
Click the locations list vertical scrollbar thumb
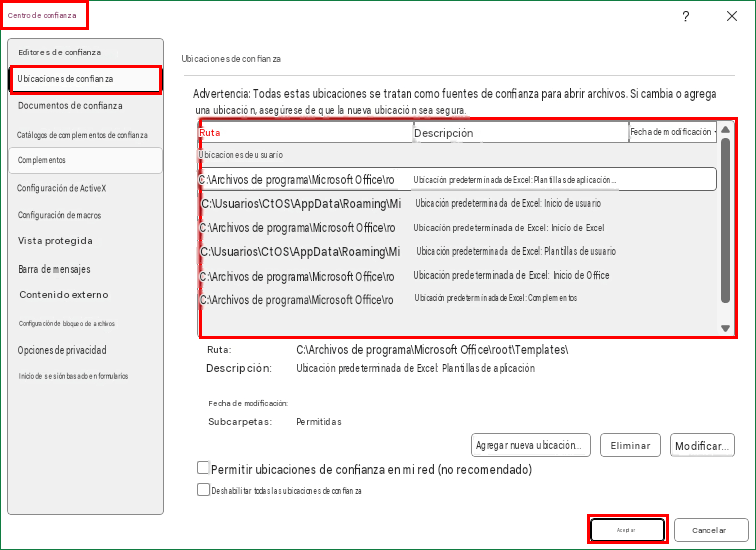725,221
